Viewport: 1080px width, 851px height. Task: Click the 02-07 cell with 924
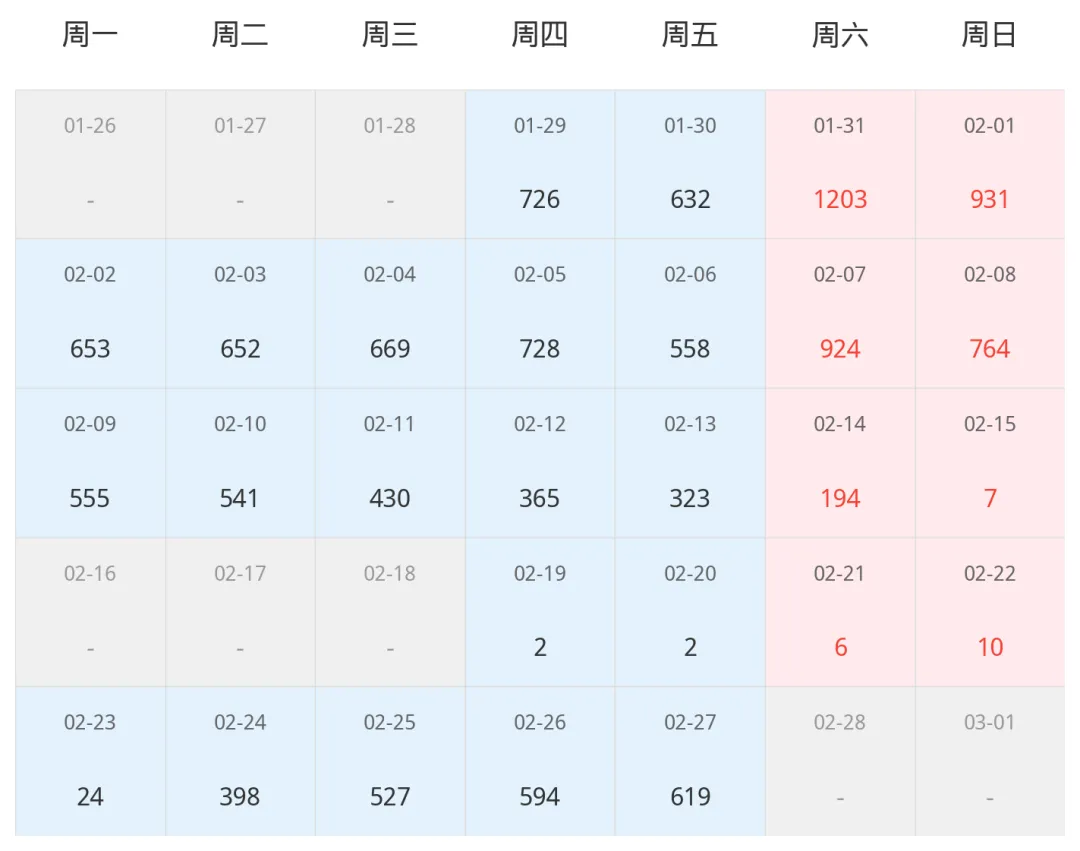pos(840,314)
